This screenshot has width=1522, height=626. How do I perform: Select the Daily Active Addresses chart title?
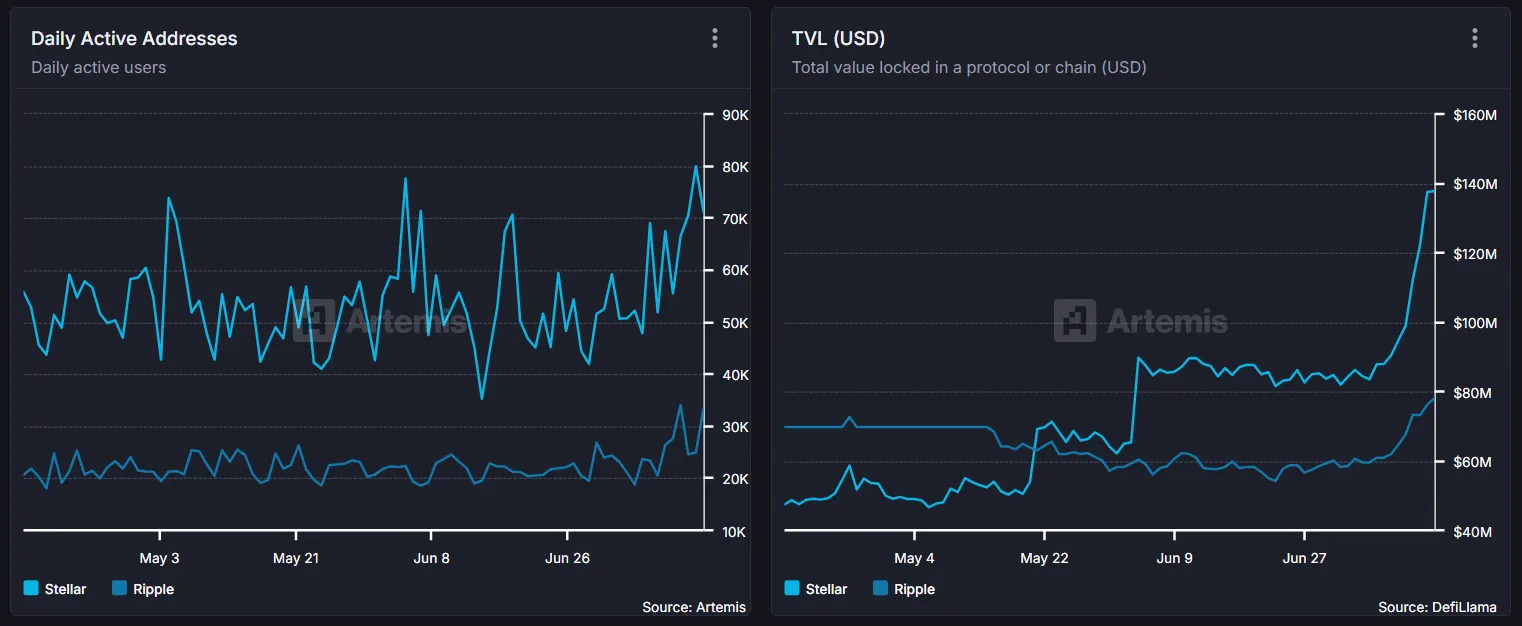coord(134,38)
